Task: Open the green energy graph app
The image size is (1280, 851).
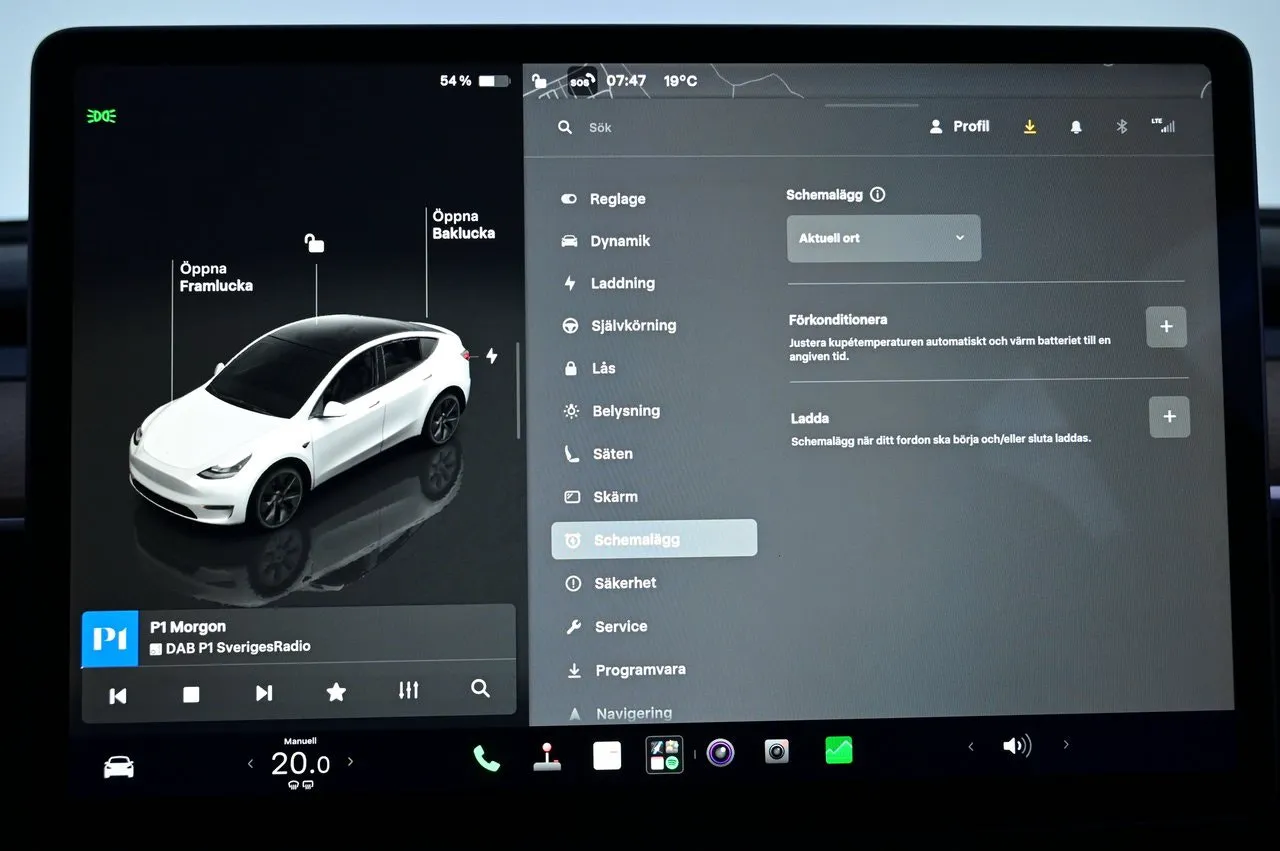Action: 839,750
